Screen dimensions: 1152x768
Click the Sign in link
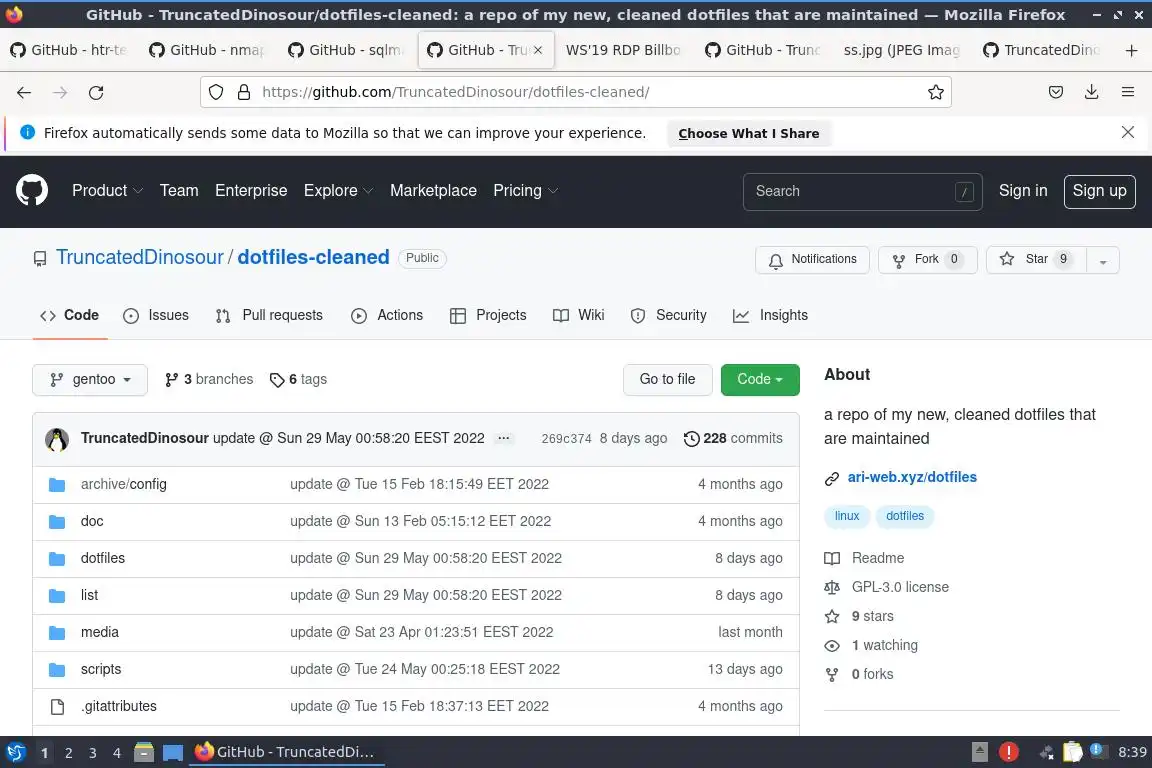(1023, 190)
